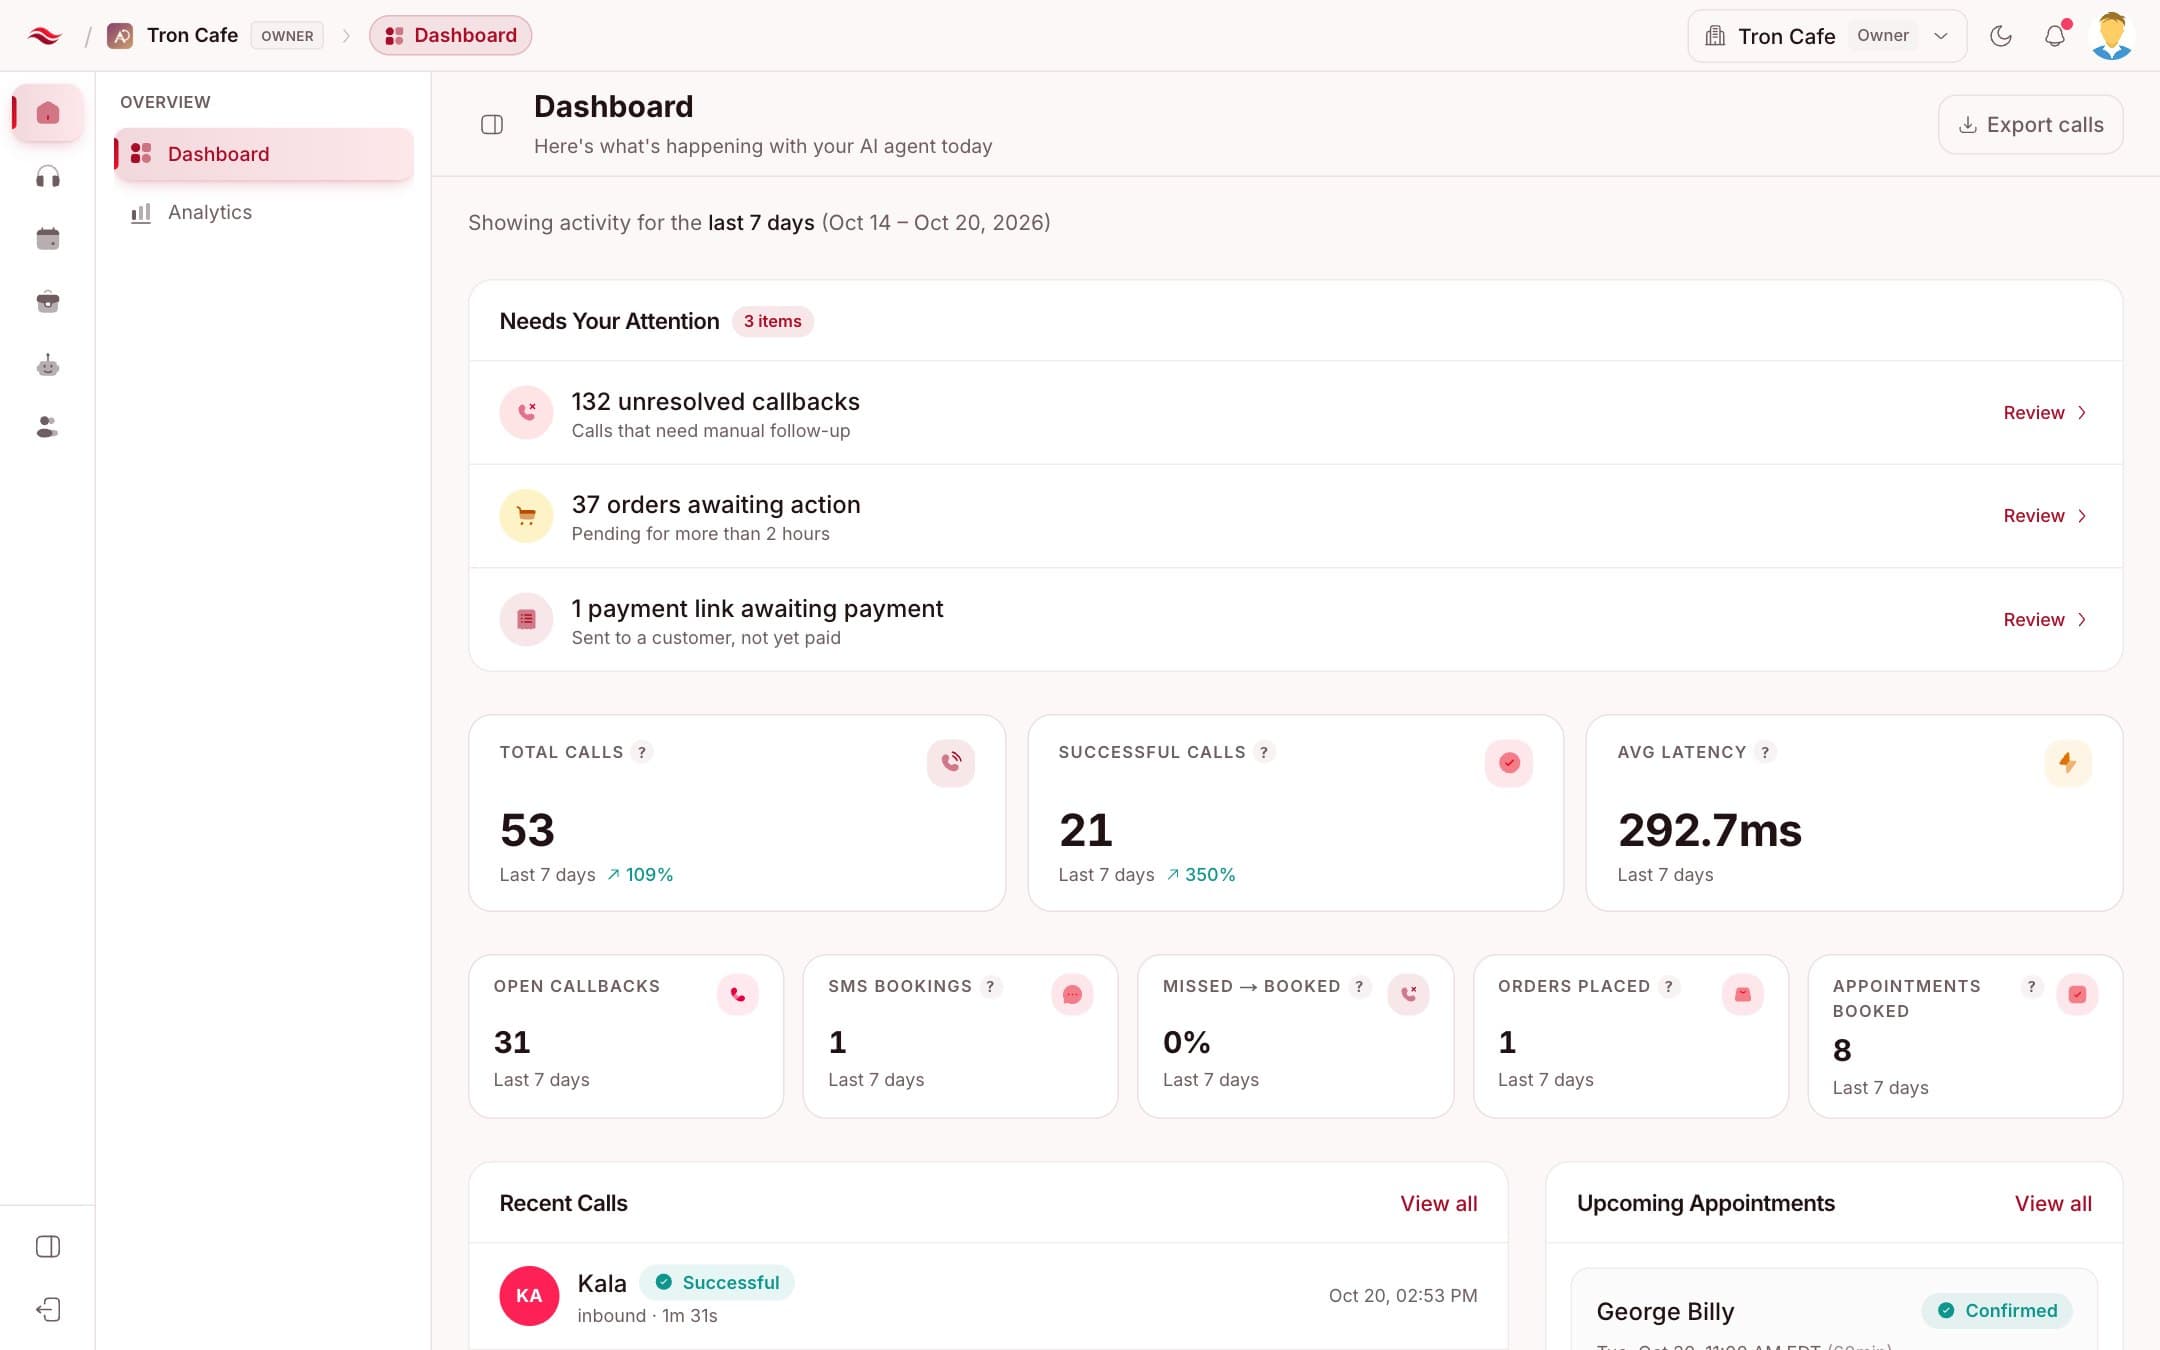2160x1350 pixels.
Task: Click the Dashboard breadcrumb pill
Action: pyautogui.click(x=450, y=35)
